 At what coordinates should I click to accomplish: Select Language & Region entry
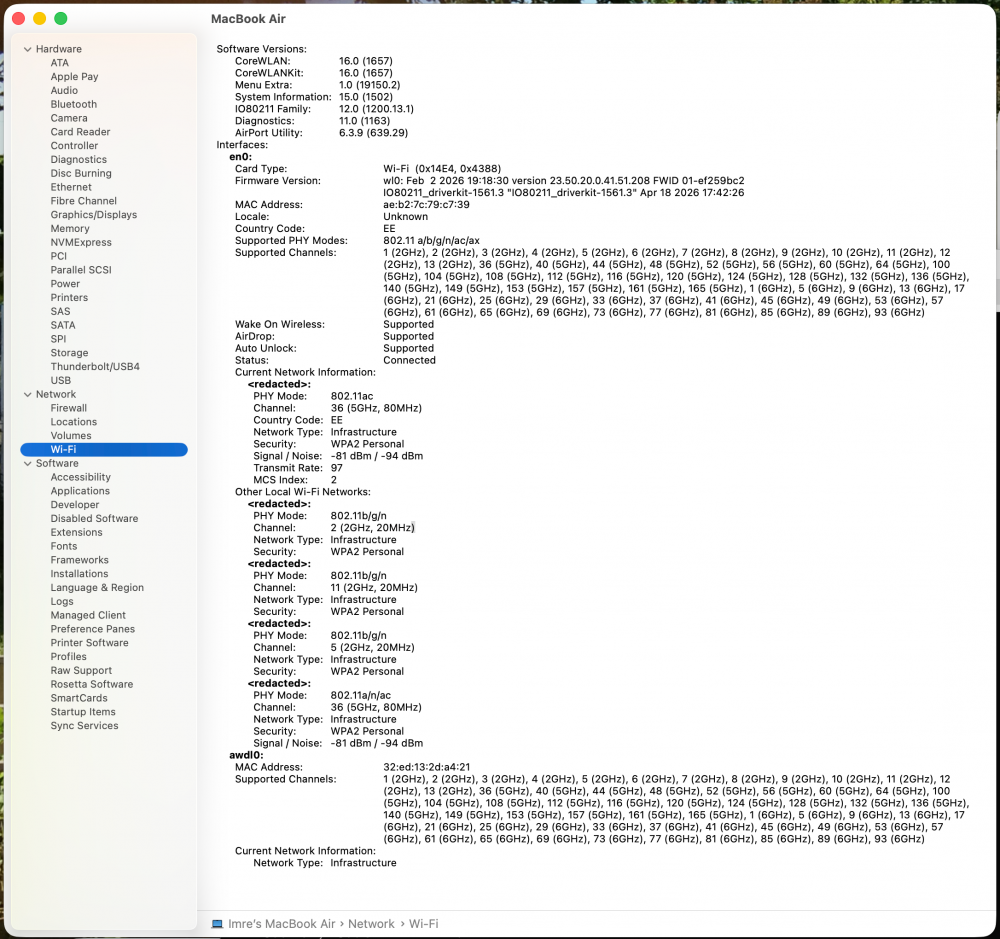click(97, 588)
